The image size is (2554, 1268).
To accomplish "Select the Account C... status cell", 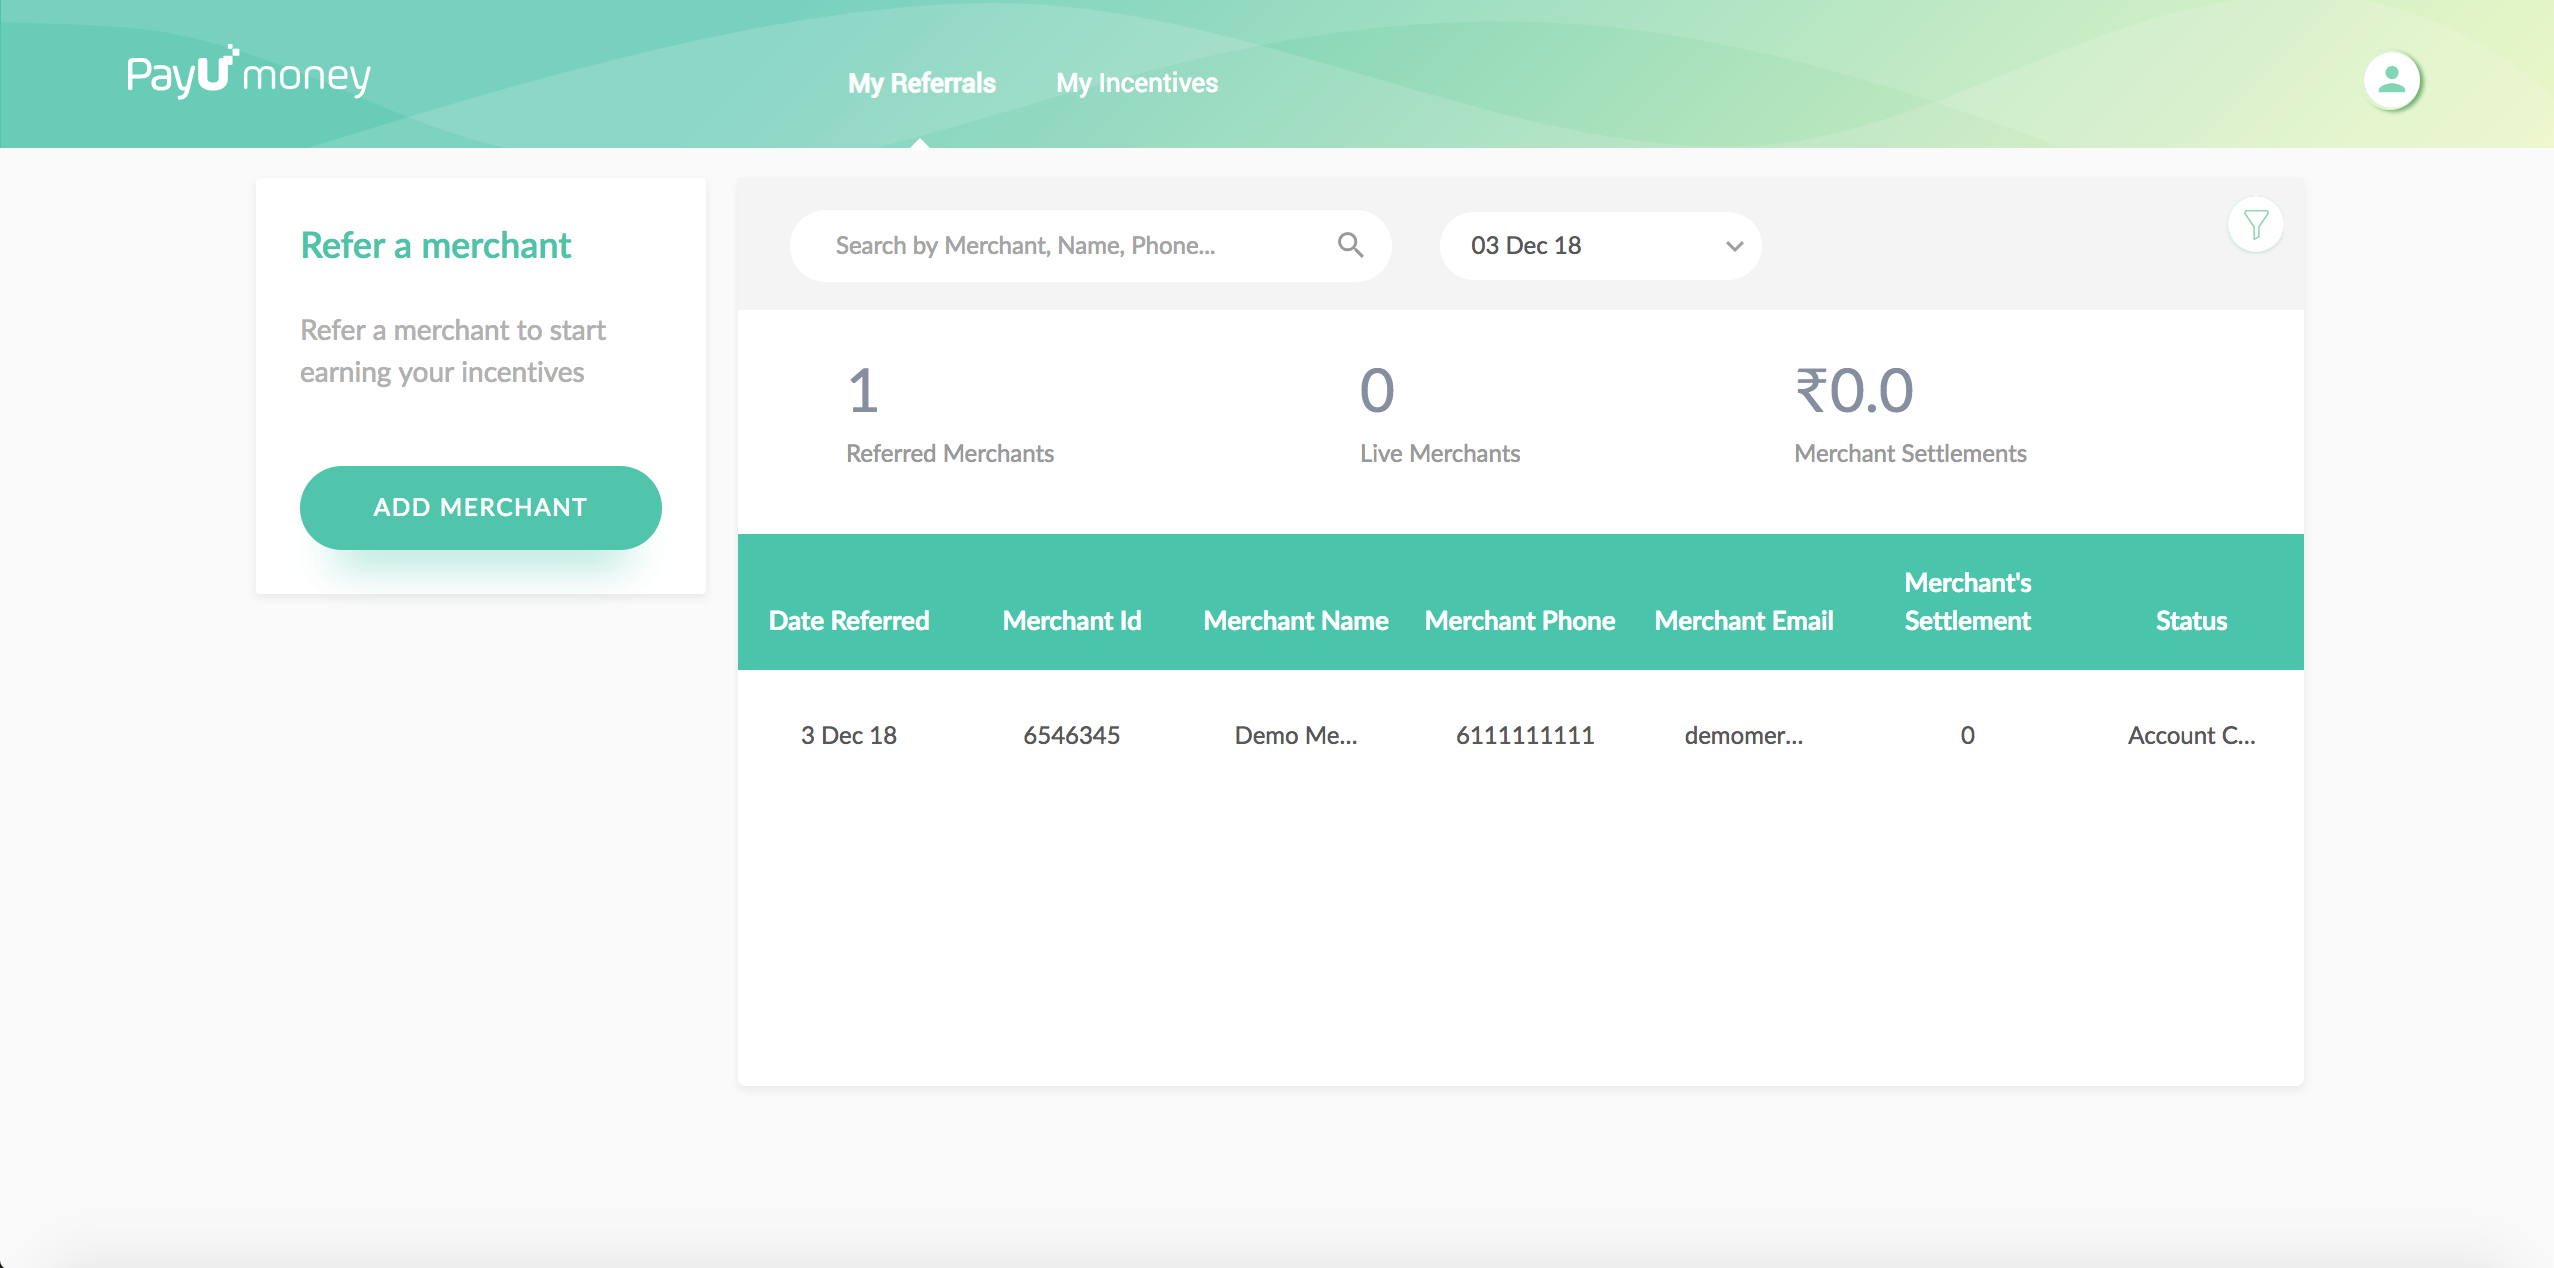I will coord(2191,735).
